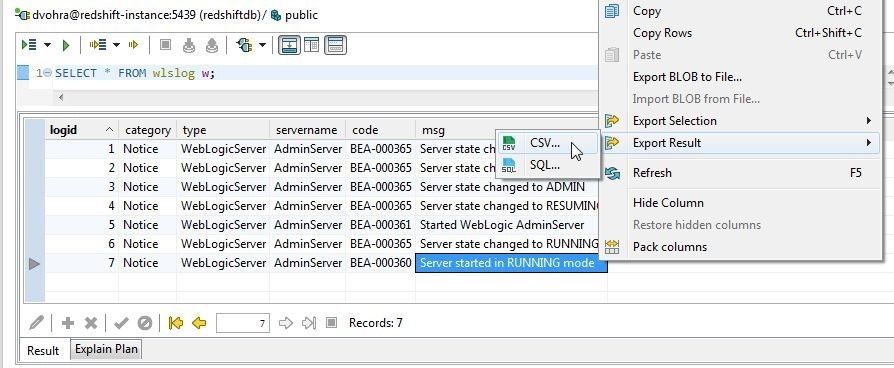Screen dimensions: 894x368
Task: Click the Refresh icon in context menu
Action: coord(612,173)
